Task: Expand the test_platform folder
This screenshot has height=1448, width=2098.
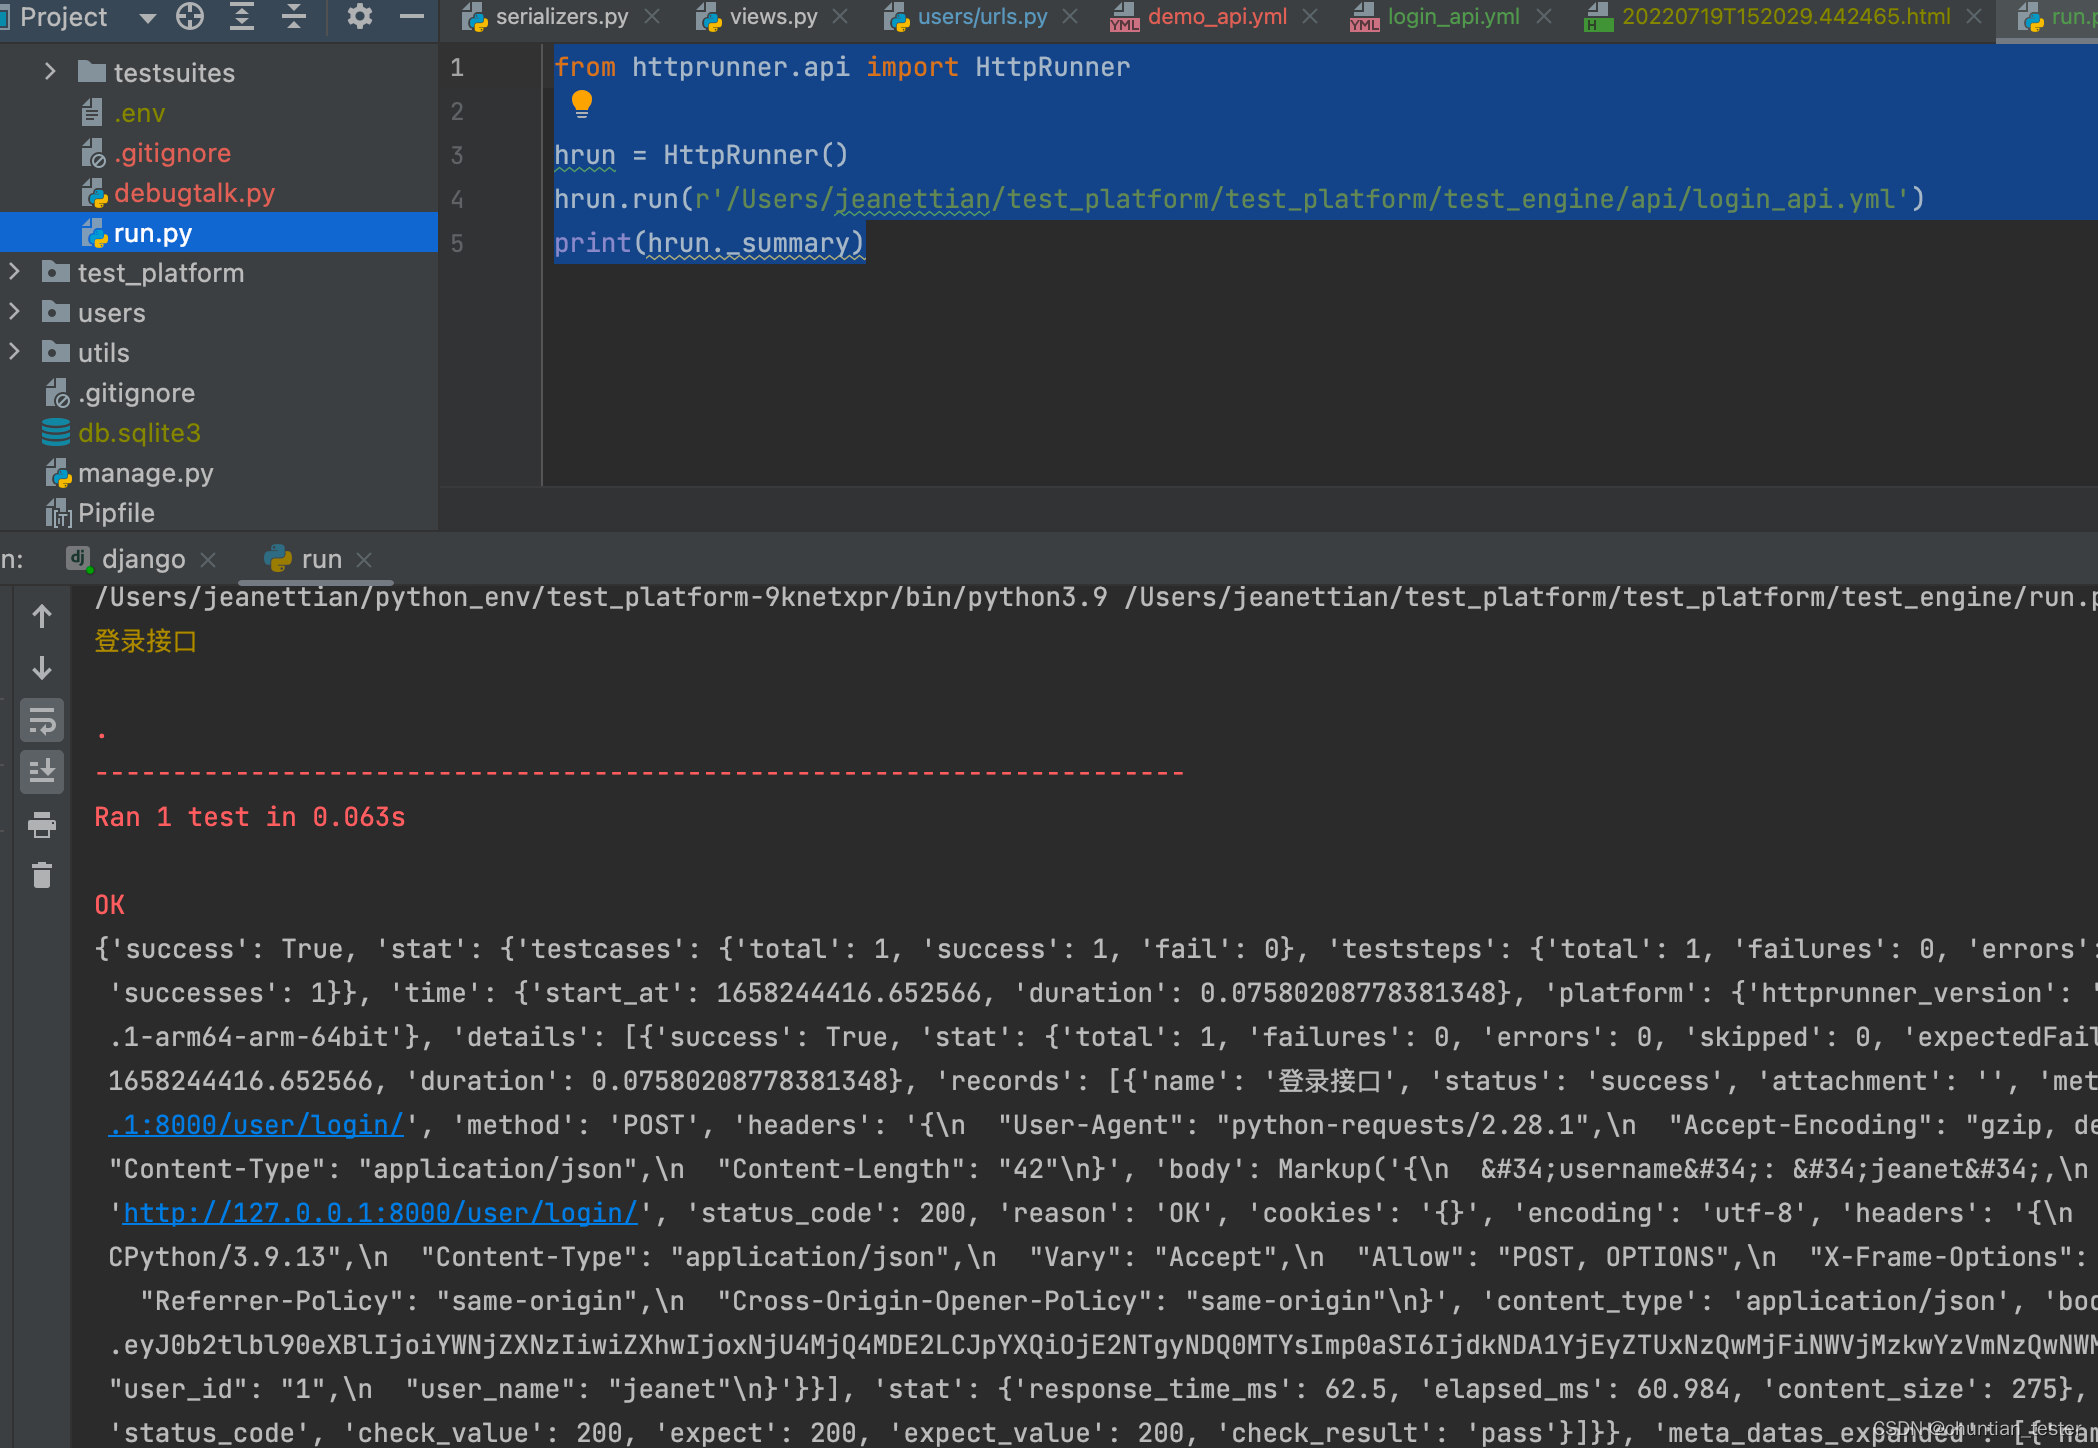Action: pos(14,272)
